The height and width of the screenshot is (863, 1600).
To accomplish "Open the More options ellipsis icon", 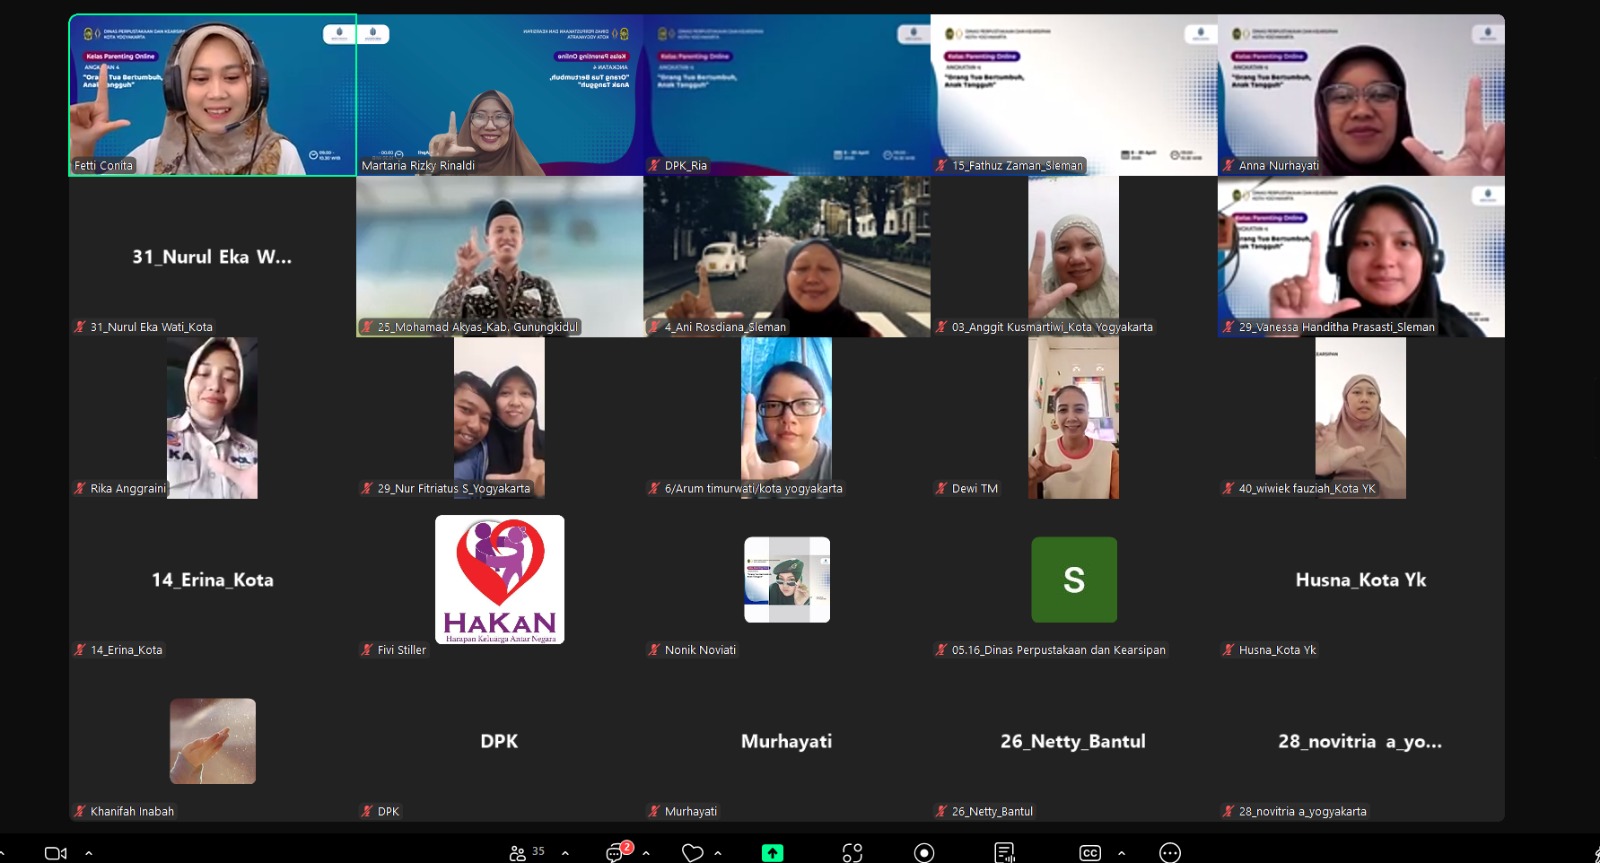I will coord(1170,853).
